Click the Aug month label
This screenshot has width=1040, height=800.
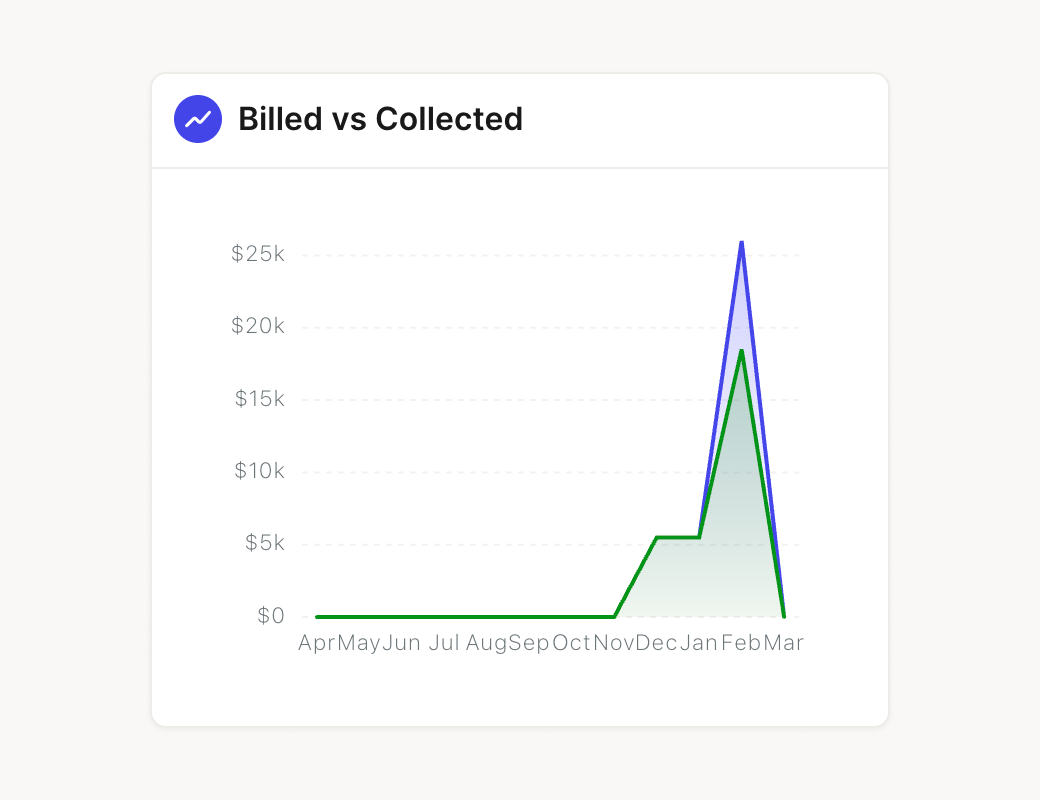point(486,643)
